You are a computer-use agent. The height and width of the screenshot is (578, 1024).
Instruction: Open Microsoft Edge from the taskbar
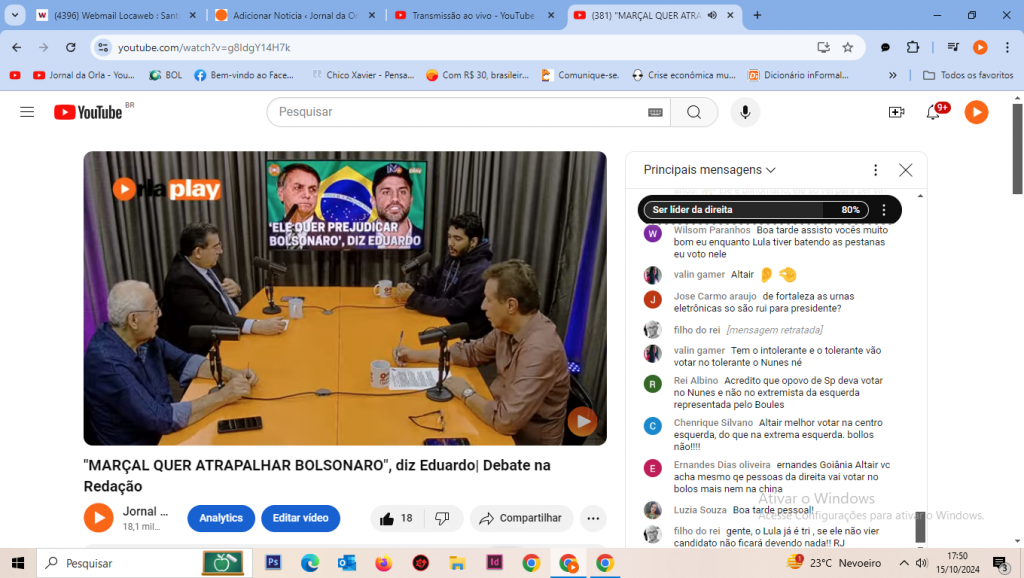click(310, 562)
